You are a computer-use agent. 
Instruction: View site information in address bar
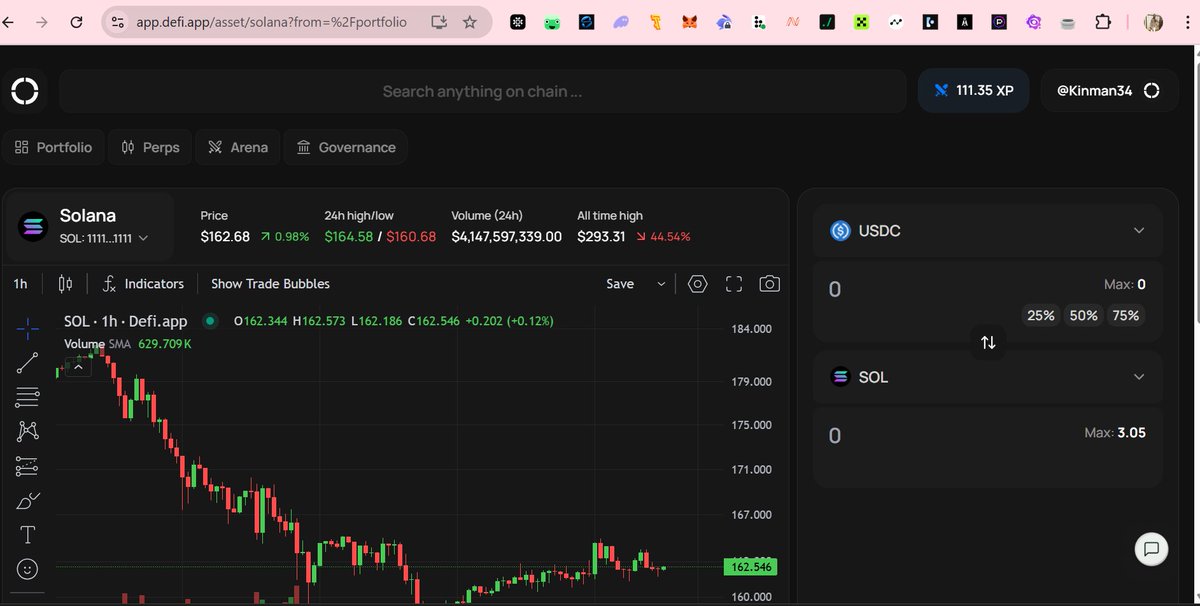coord(118,22)
